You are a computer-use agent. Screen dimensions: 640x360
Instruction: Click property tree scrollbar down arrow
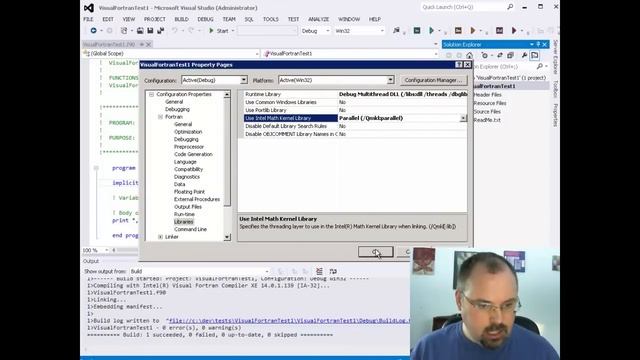(x=227, y=237)
